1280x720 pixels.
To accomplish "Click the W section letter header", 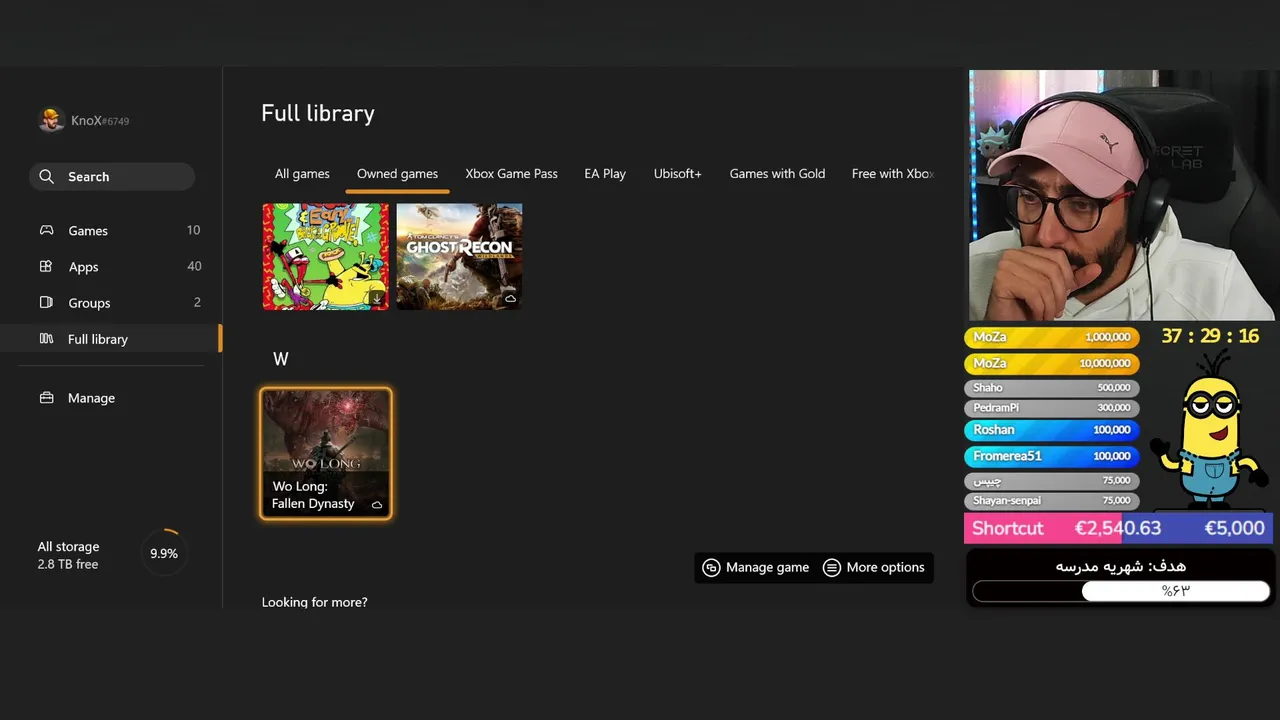I will click(x=281, y=359).
